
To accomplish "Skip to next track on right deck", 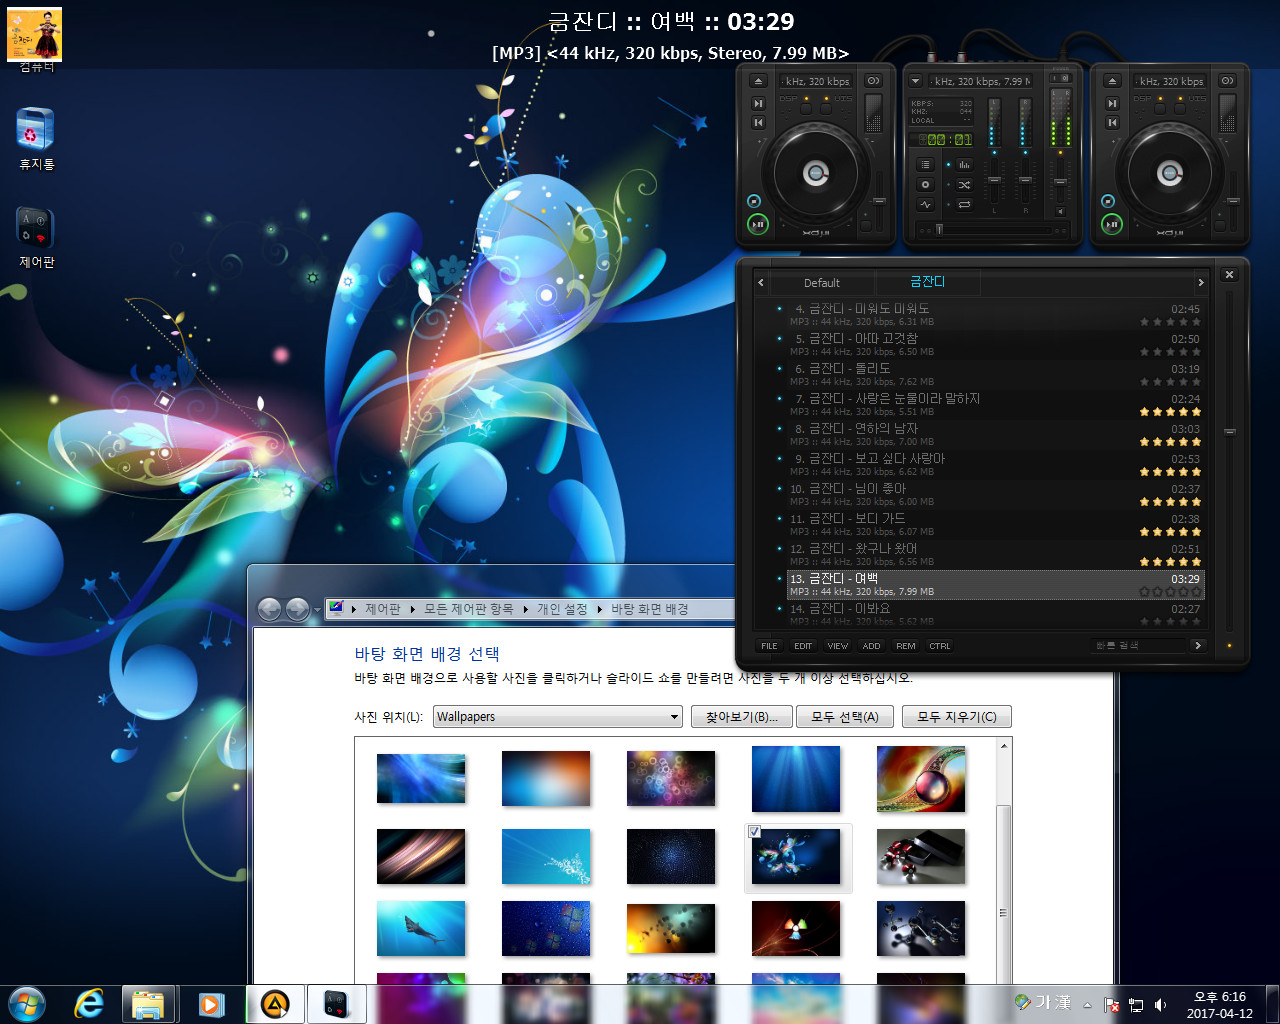I will [1112, 103].
